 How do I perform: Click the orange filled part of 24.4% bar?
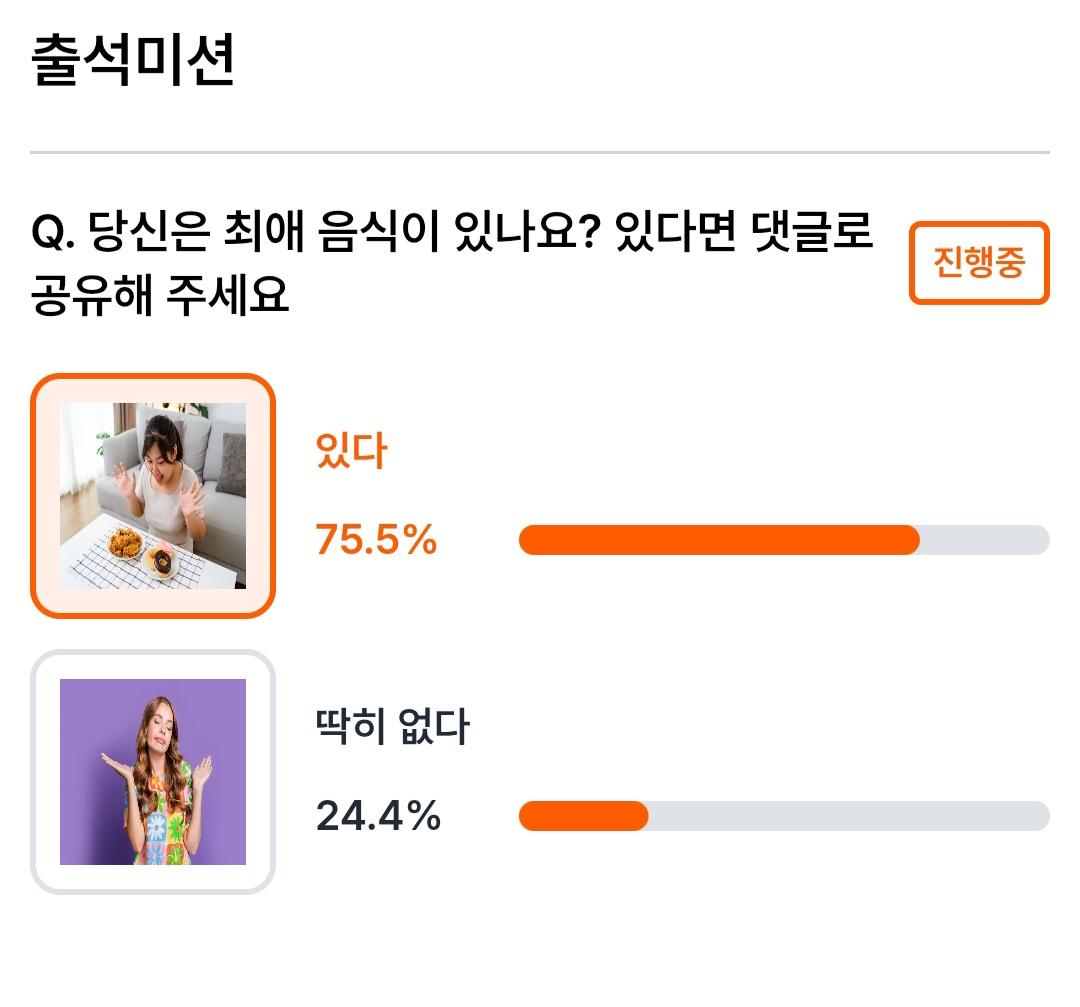(x=583, y=816)
